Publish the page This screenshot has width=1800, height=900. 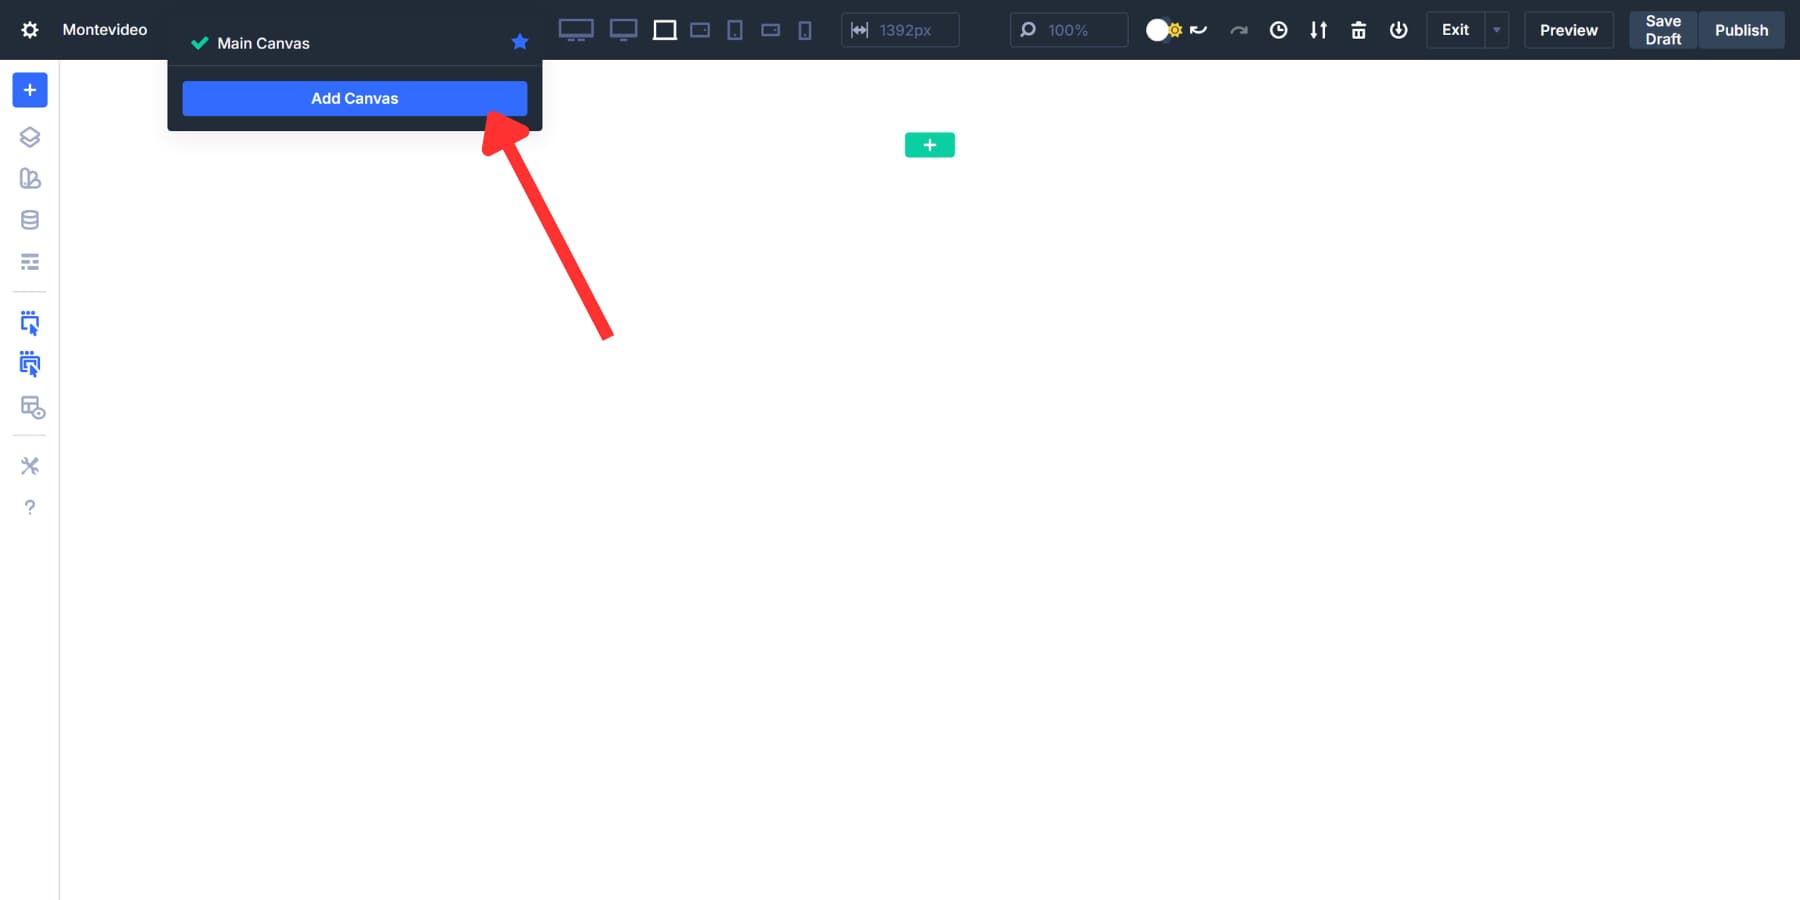(x=1741, y=30)
